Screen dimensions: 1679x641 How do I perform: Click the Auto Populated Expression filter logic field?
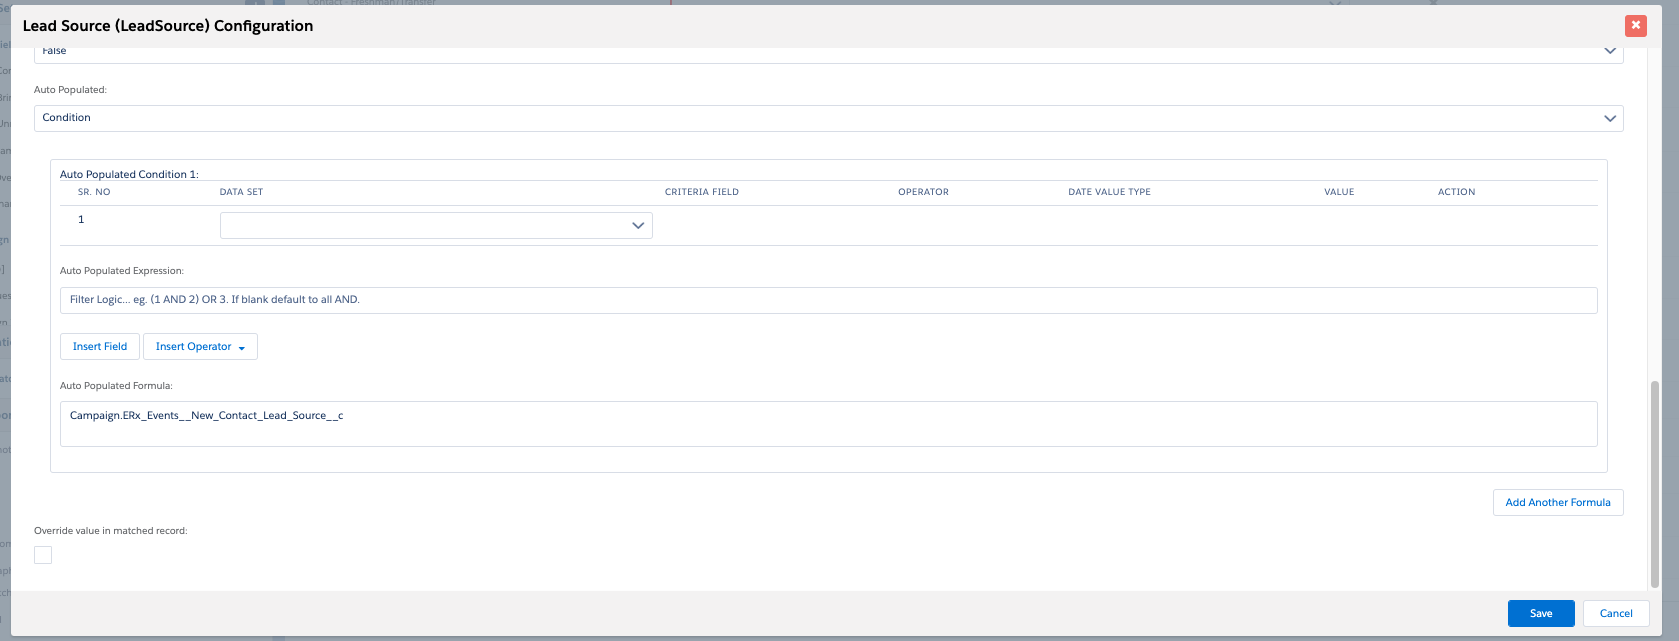pos(827,300)
